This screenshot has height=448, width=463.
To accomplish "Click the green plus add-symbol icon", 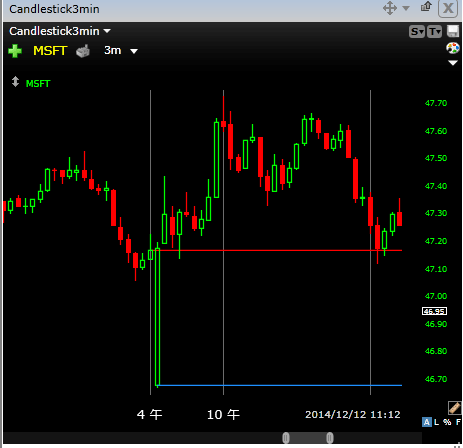I will tap(15, 51).
